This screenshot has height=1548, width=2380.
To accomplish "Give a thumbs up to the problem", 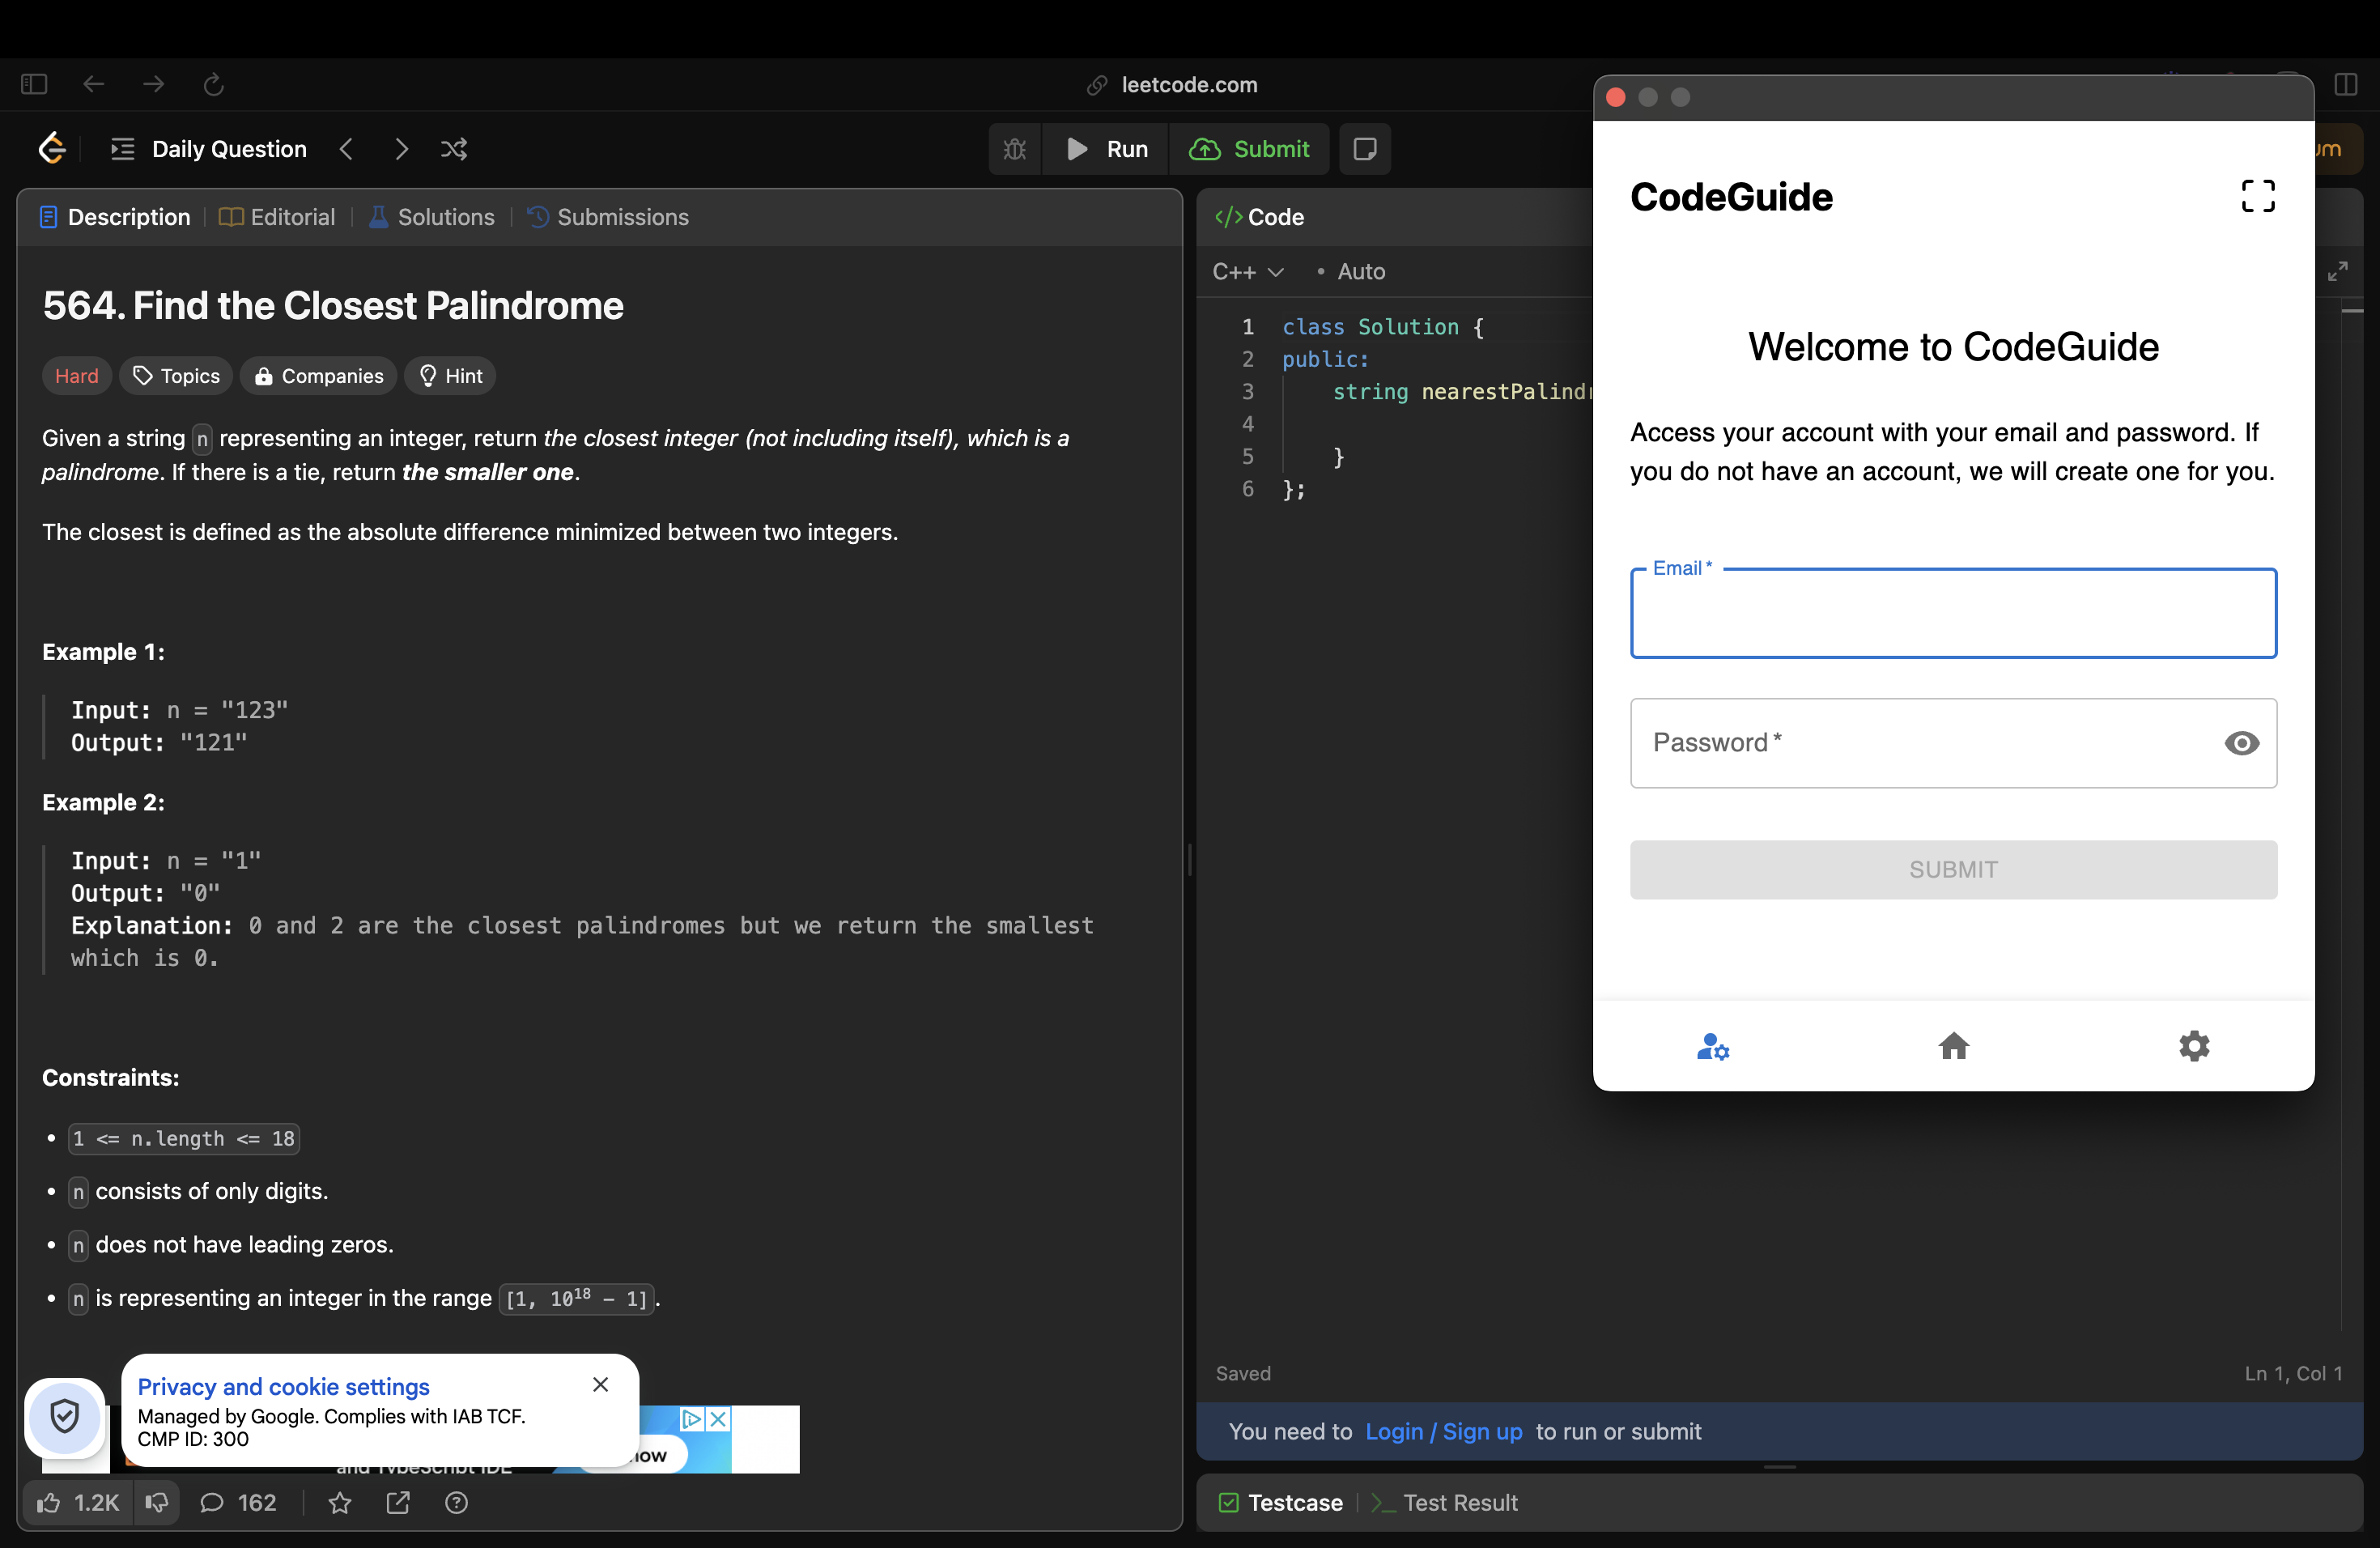I will click(48, 1503).
